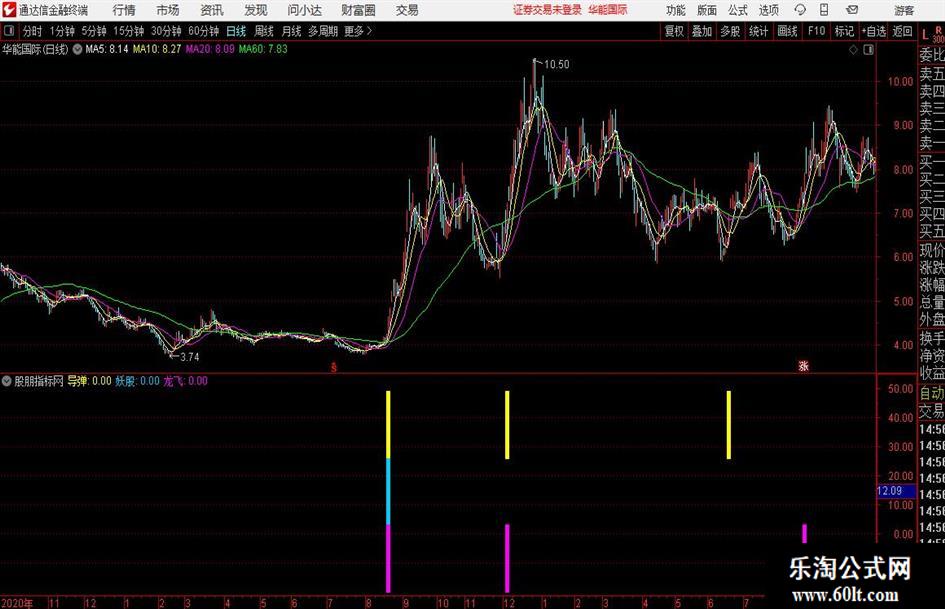The height and width of the screenshot is (609, 945).
Task: Click the 3.74 low price label
Action: (189, 357)
